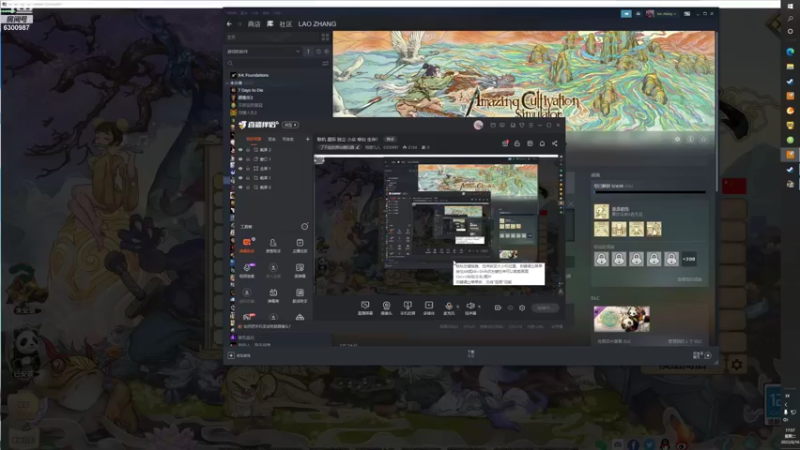
Task: Expand the microphone options arrow
Action: click(x=457, y=307)
